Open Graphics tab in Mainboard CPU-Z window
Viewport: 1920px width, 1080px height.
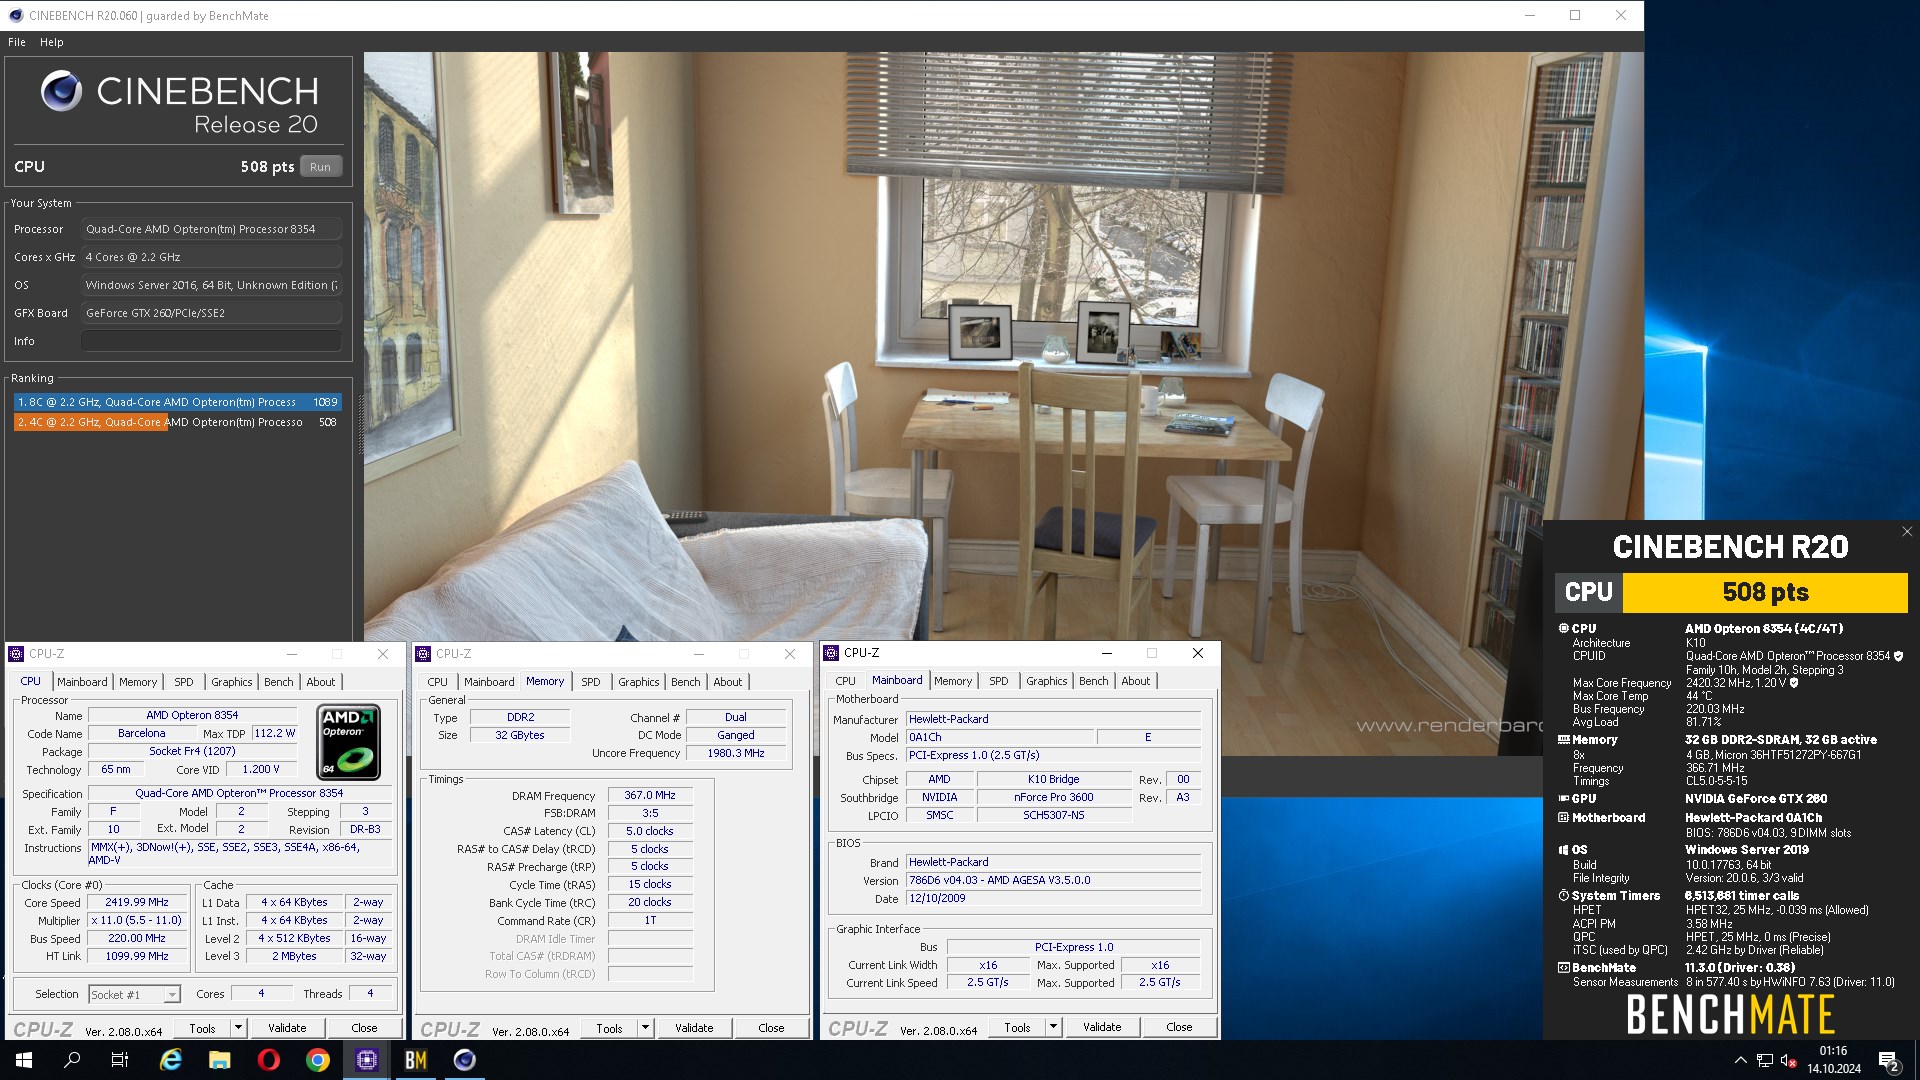pyautogui.click(x=1047, y=681)
